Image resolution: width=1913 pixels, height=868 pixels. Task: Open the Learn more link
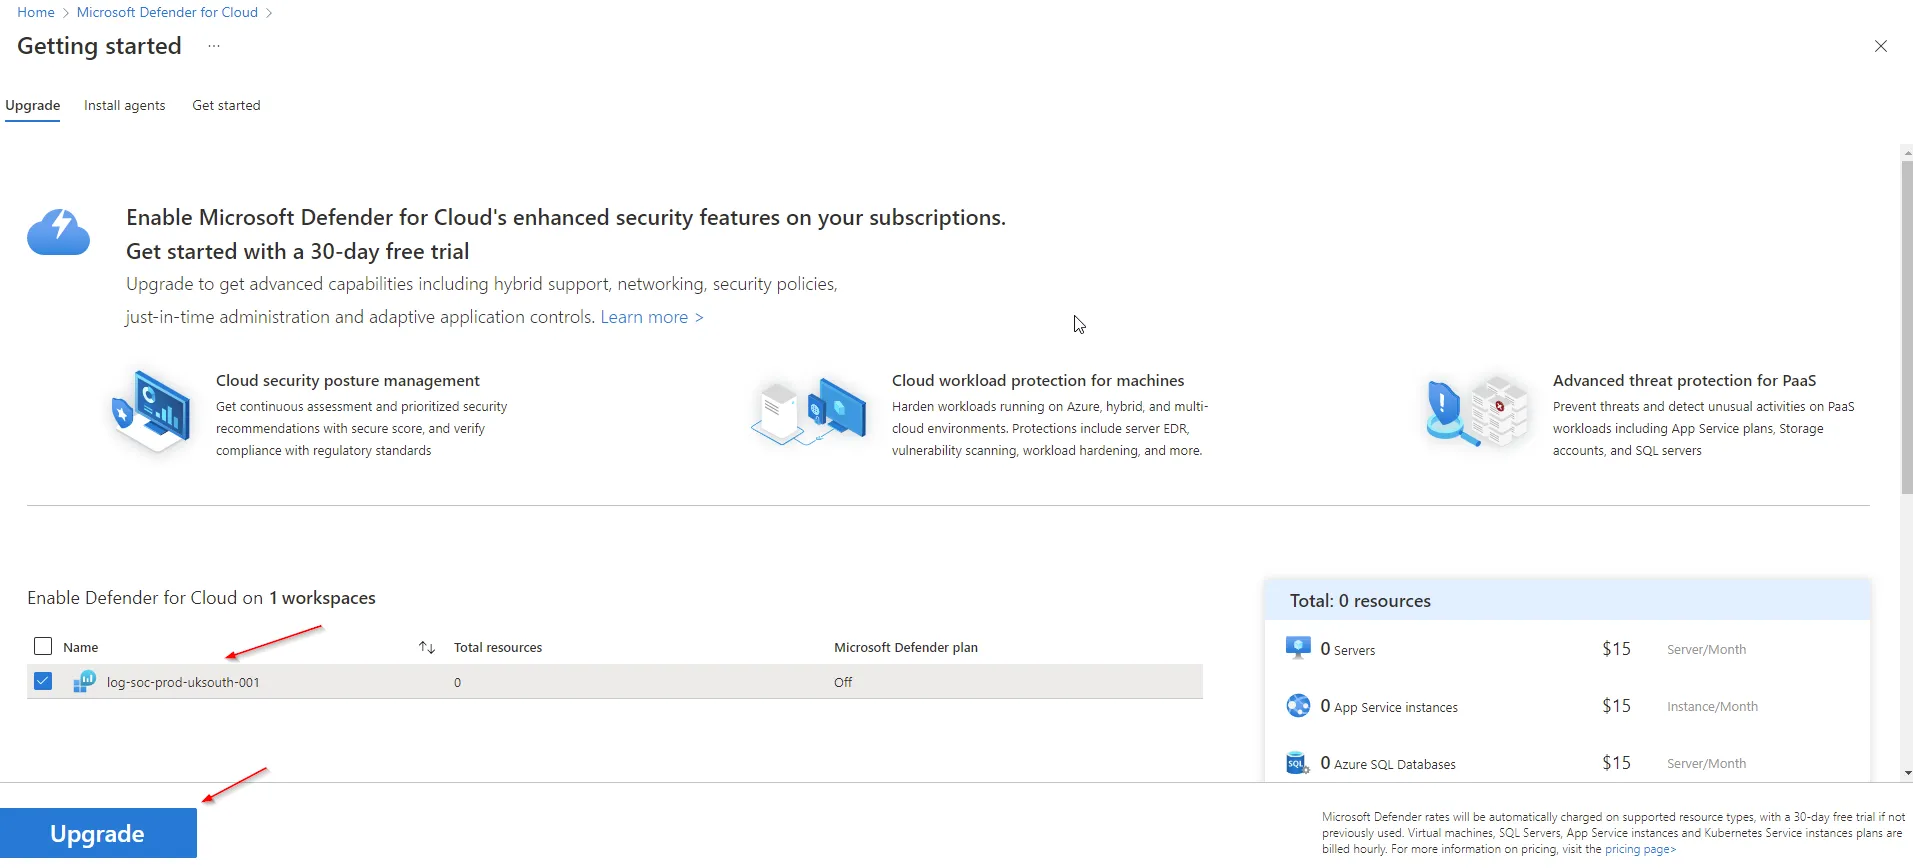pyautogui.click(x=652, y=317)
